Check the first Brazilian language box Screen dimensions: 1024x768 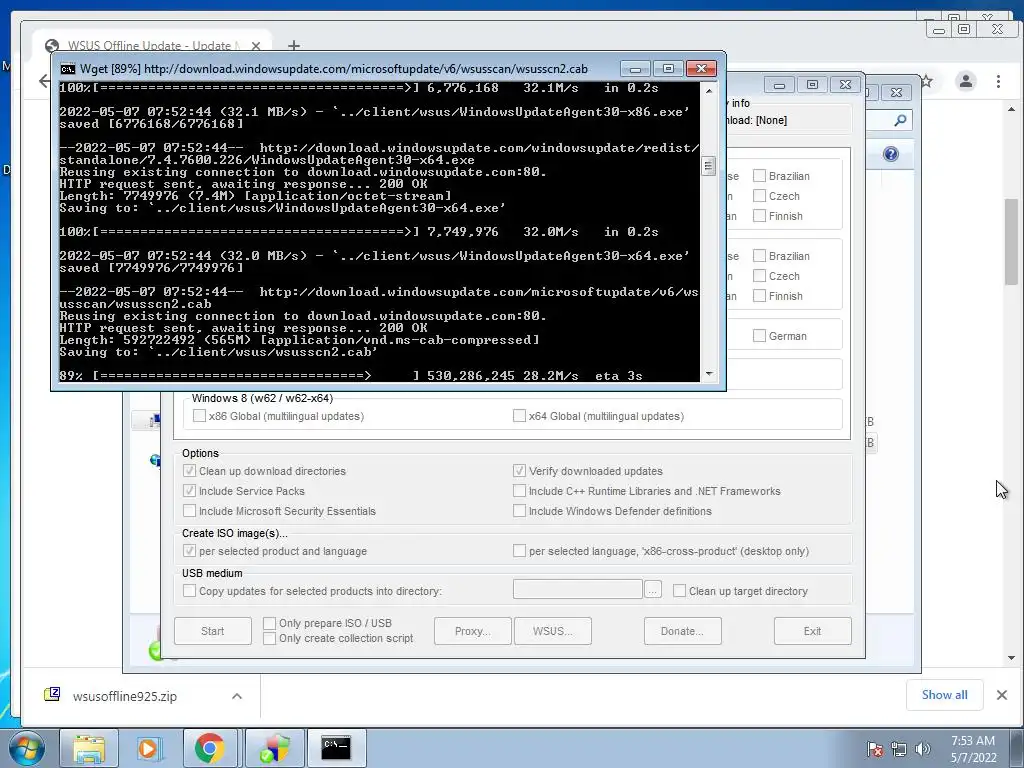[759, 176]
